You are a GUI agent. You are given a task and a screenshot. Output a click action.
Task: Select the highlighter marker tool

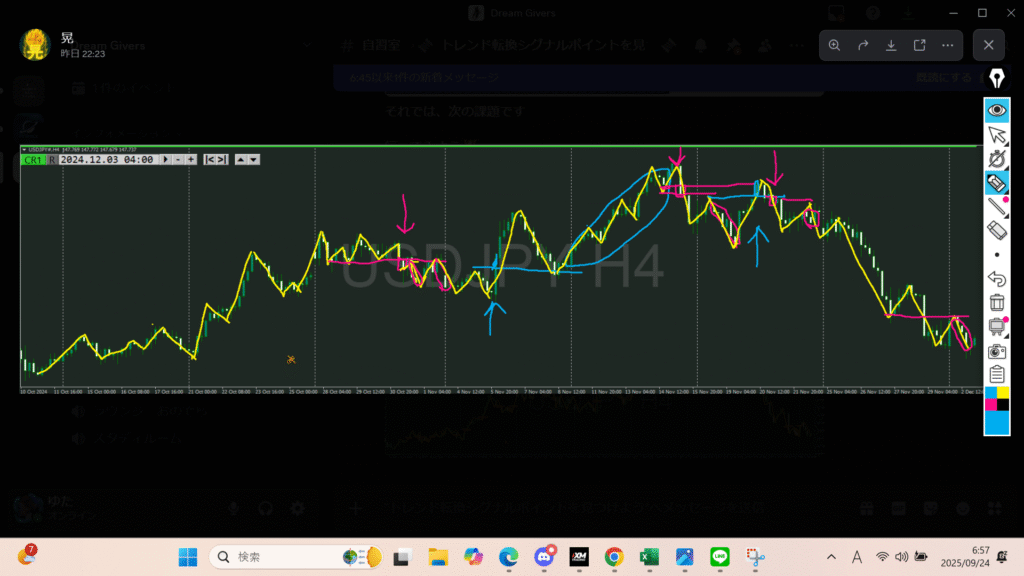996,182
